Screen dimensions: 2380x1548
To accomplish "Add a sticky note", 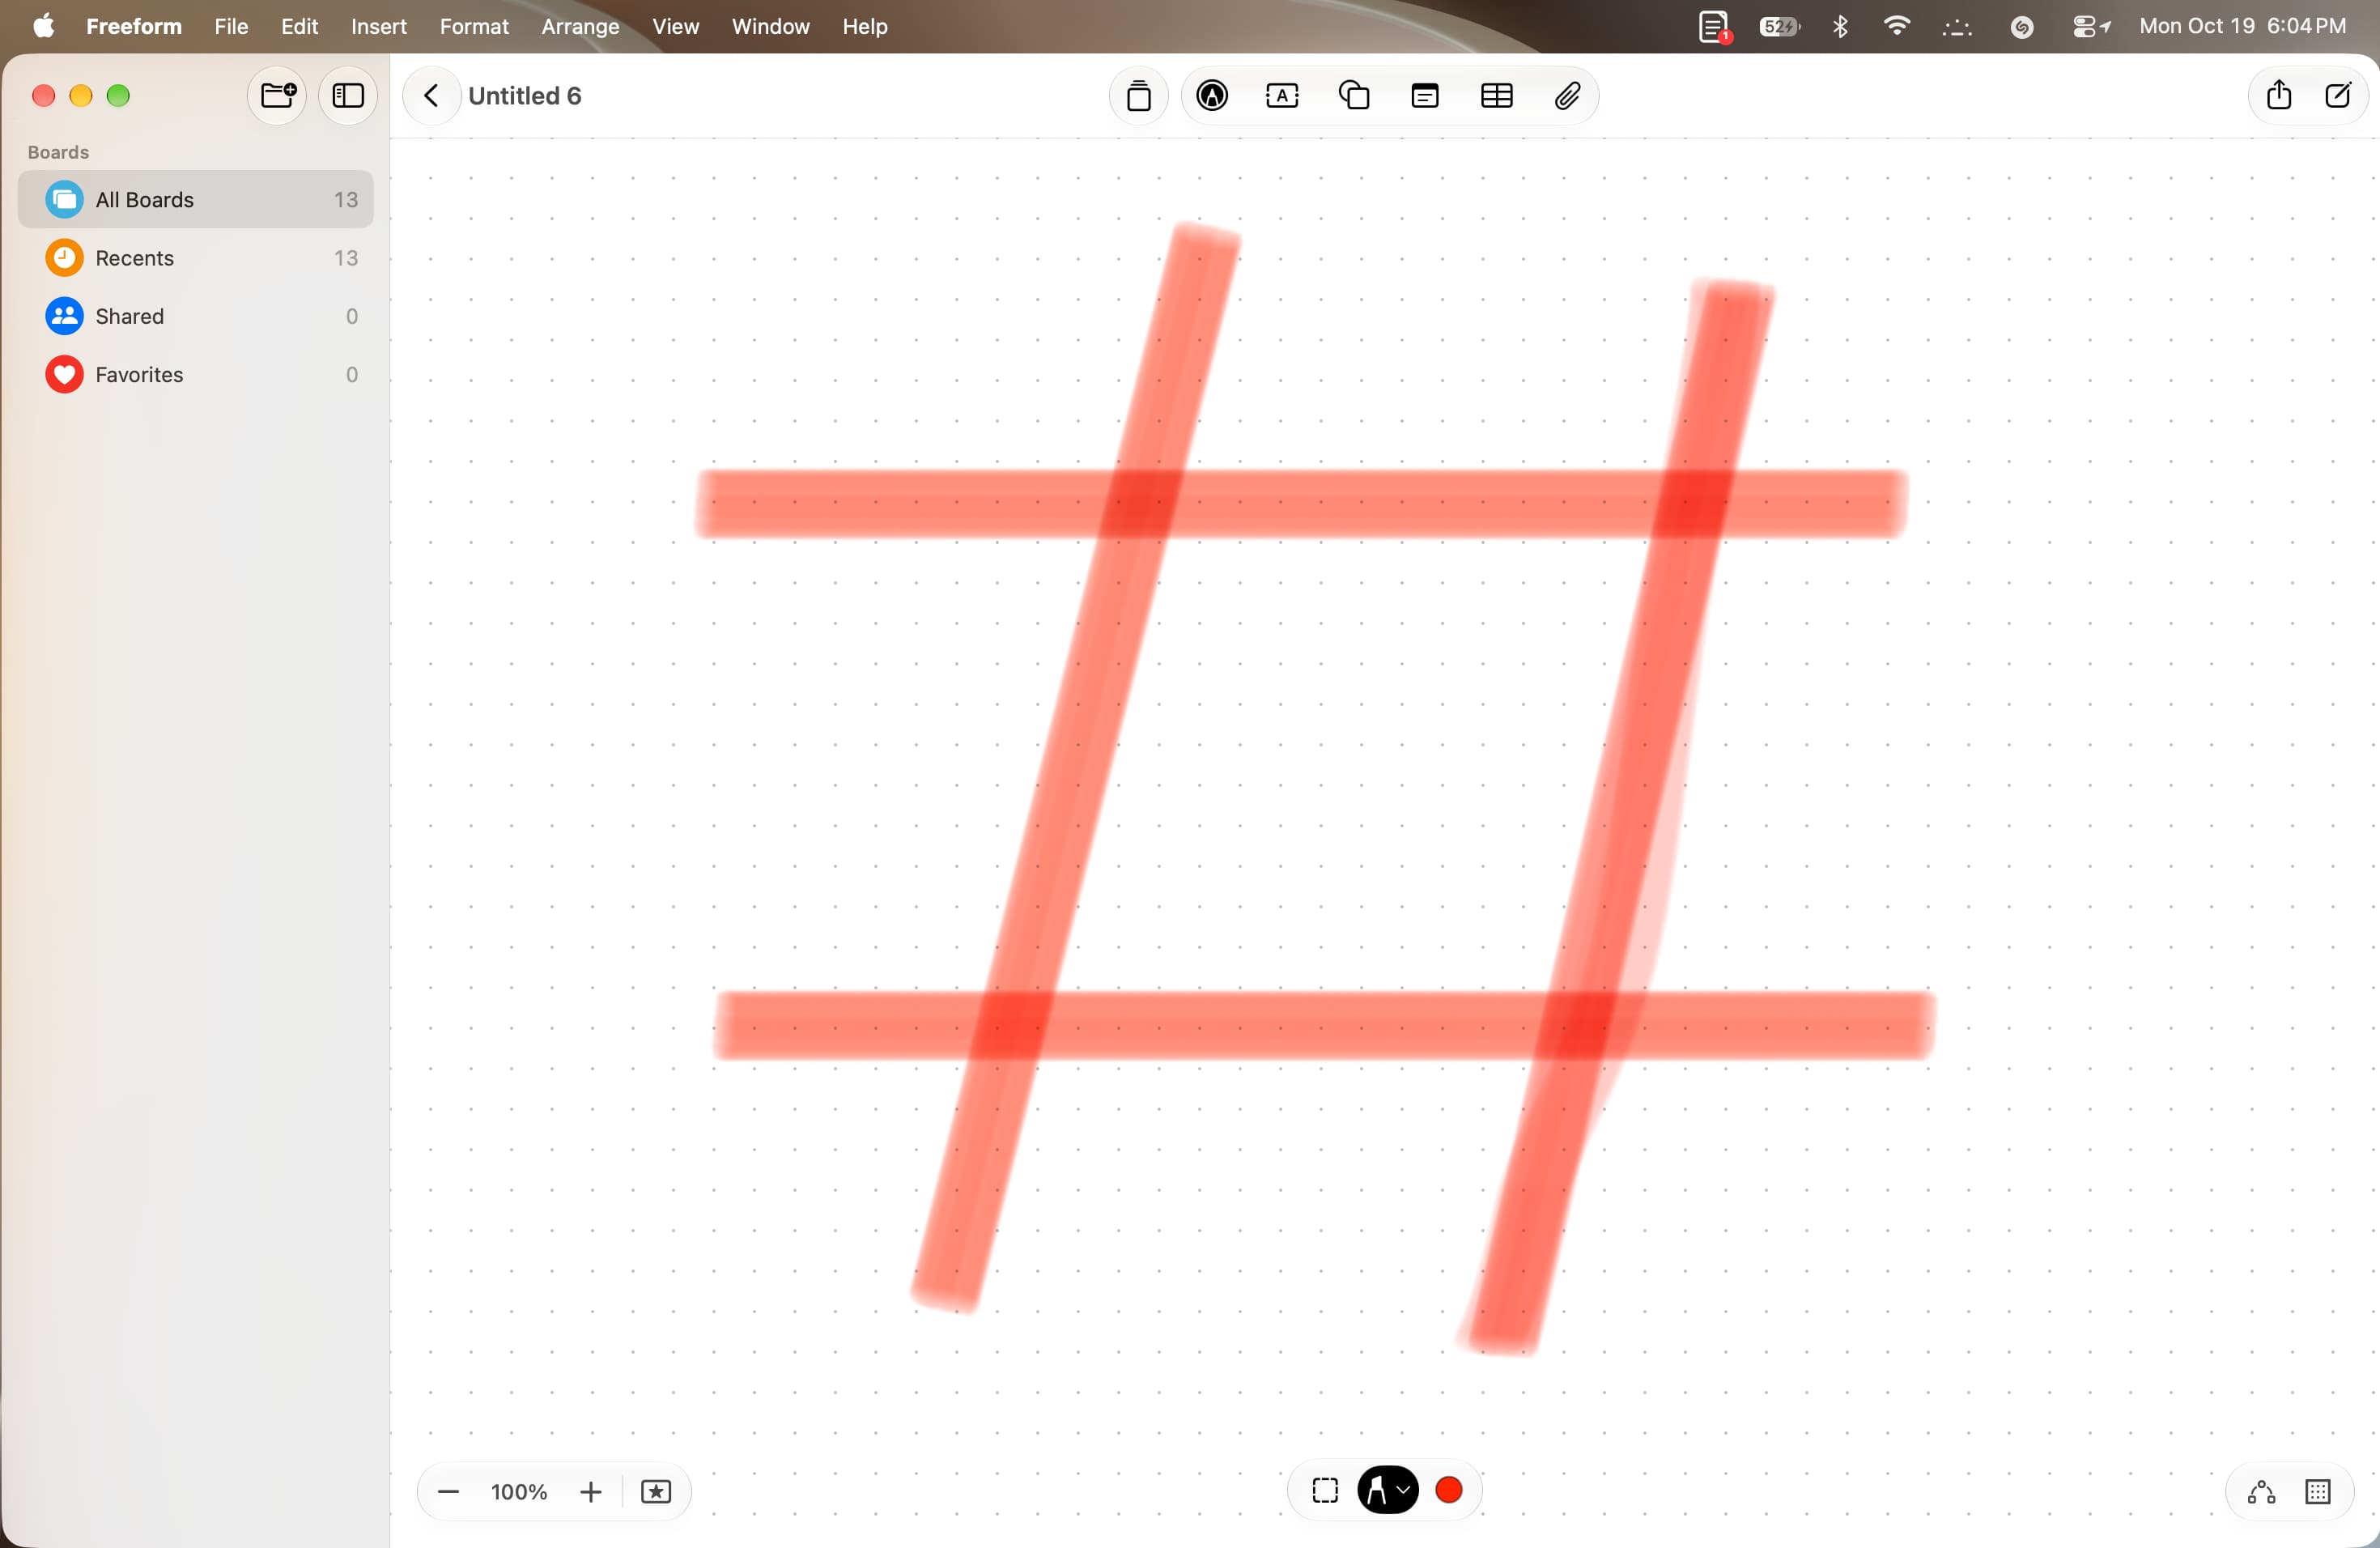I will 1424,96.
